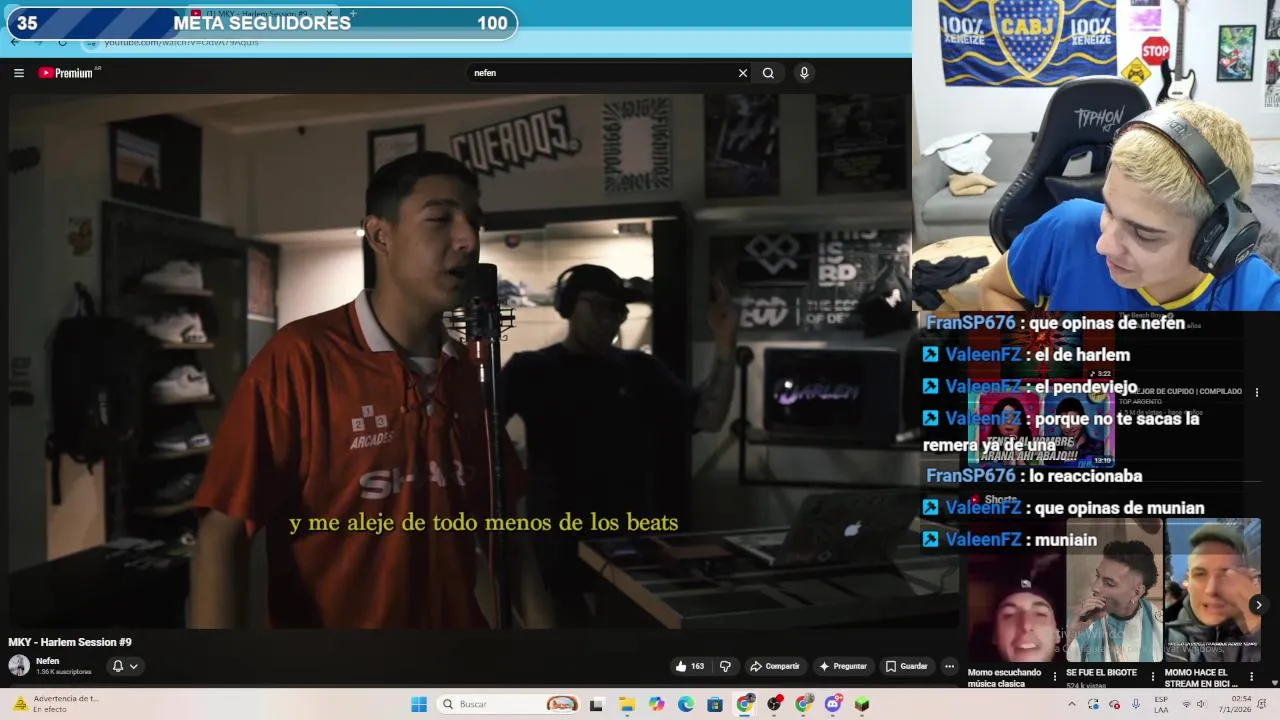
Task: Open Microsoft Edge on taskbar
Action: click(x=686, y=704)
